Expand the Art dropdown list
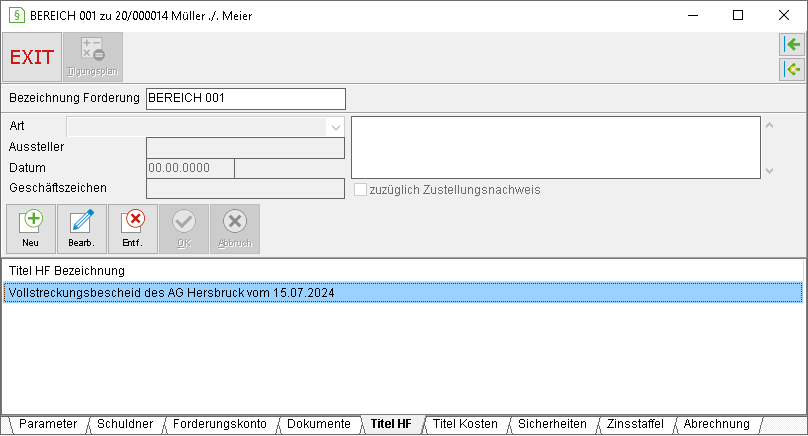Screen dimensions: 808x436 click(335, 127)
